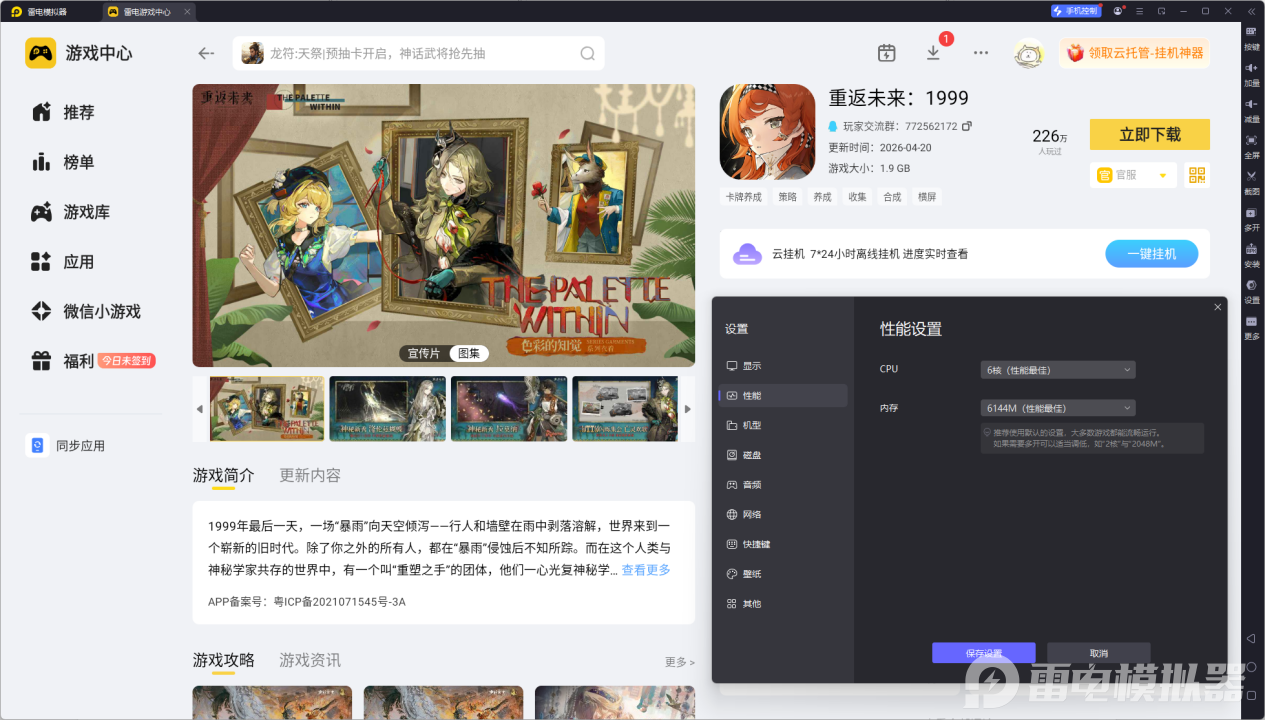Switch banner to 宣传片 video
Screen dimensions: 1265x720
click(x=424, y=353)
